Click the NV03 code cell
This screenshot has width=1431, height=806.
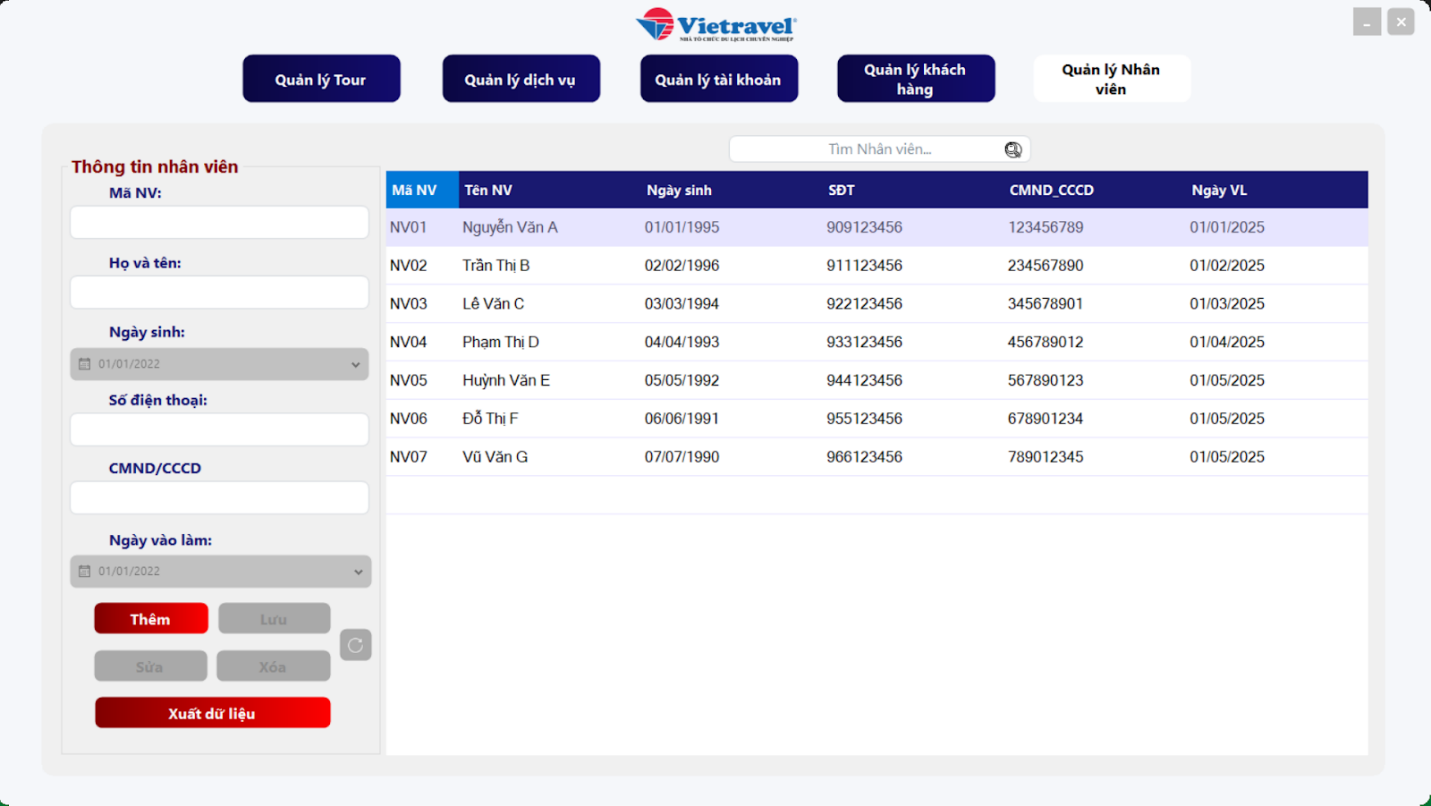pyautogui.click(x=408, y=304)
